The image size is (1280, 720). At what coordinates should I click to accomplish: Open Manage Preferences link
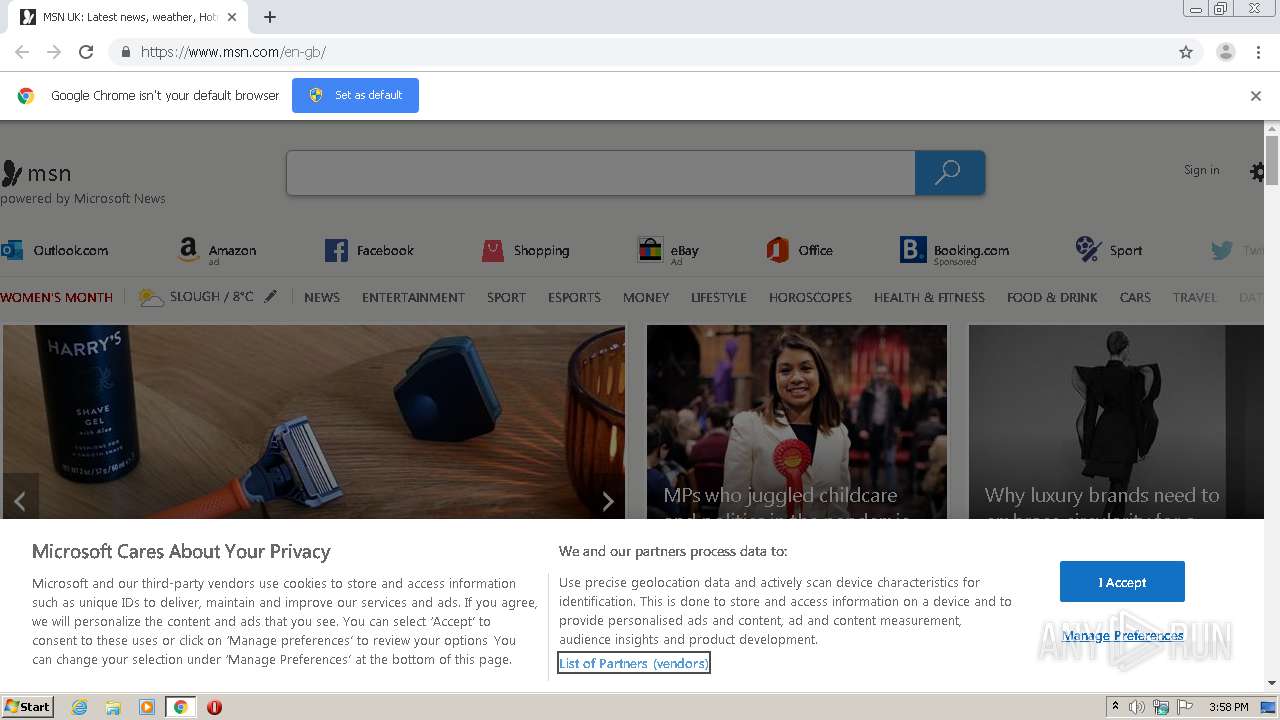click(x=1123, y=636)
